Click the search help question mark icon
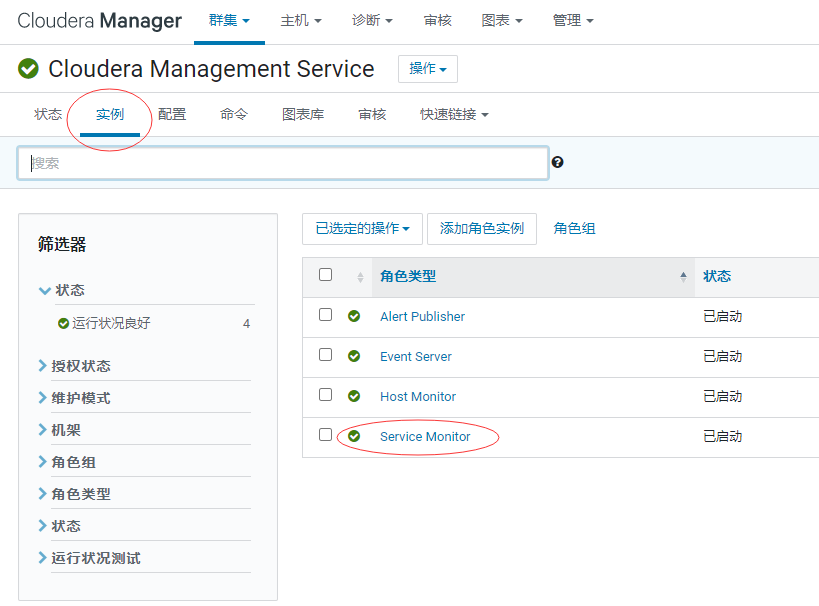 point(557,162)
